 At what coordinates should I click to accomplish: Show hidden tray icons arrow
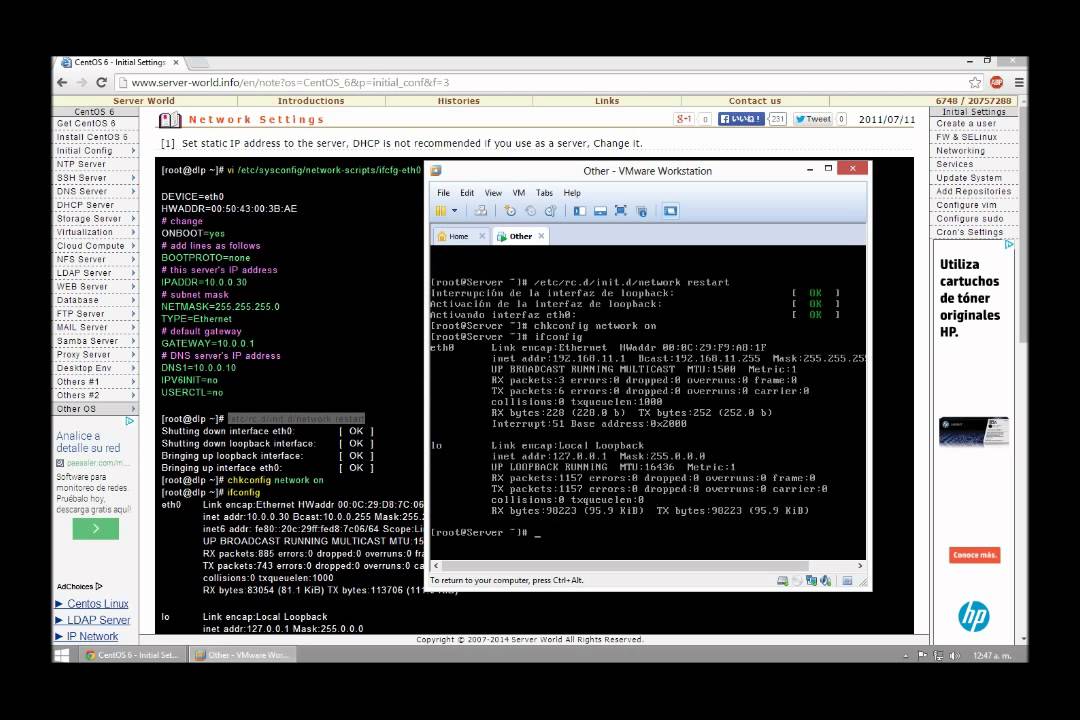coord(906,656)
